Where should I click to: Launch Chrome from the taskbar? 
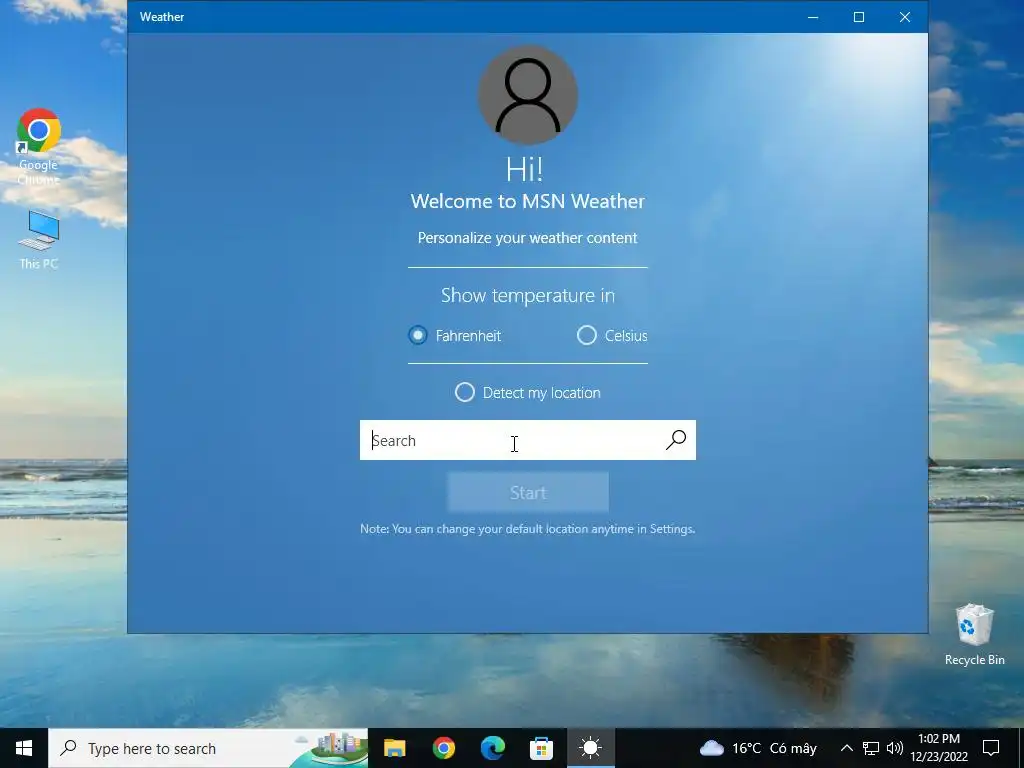click(443, 748)
